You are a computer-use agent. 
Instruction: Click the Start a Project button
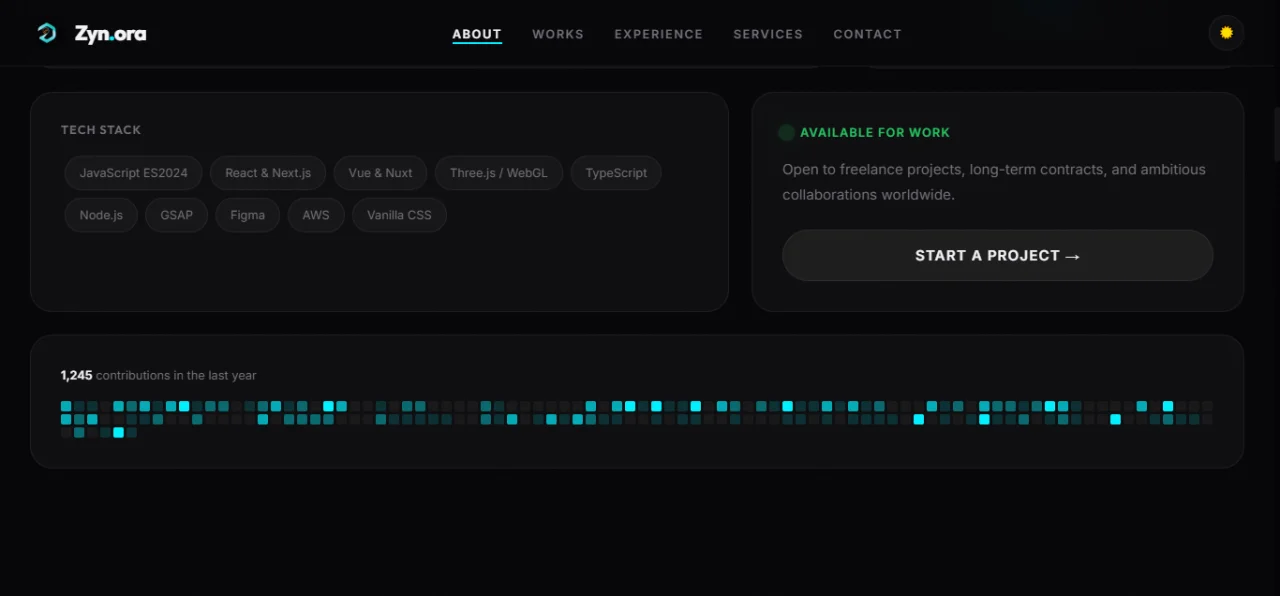click(x=997, y=255)
